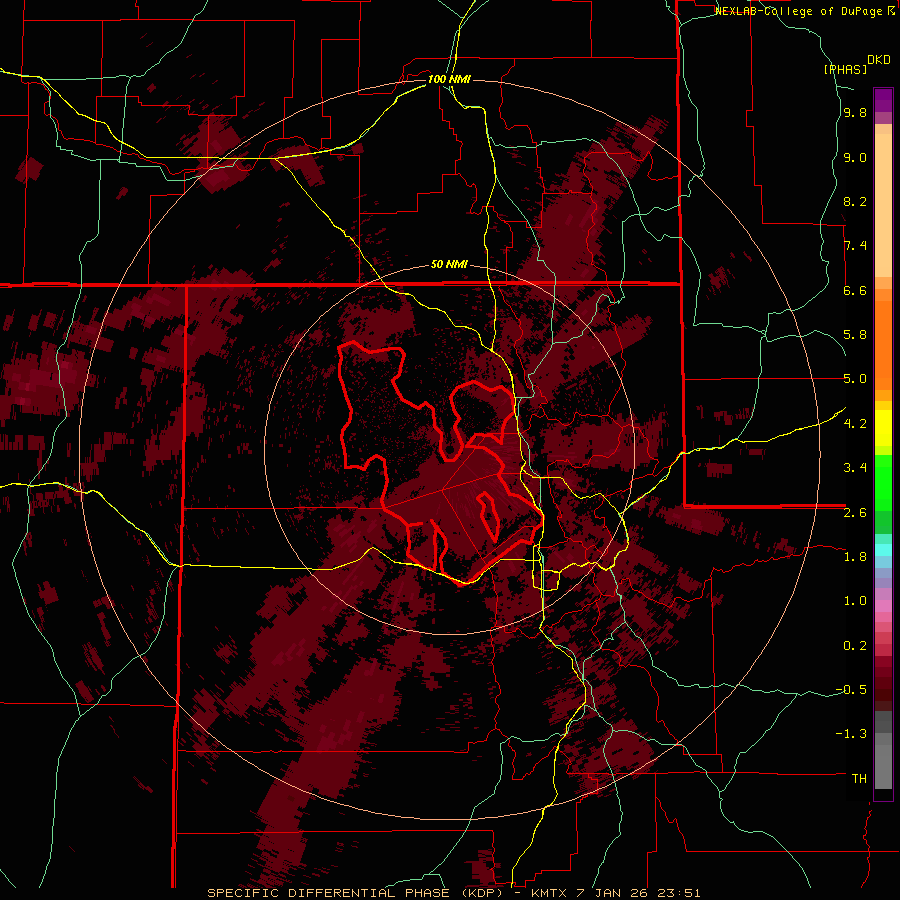Viewport: 900px width, 900px height.
Task: Select the 1.8 value on the color scale
Action: (855, 557)
